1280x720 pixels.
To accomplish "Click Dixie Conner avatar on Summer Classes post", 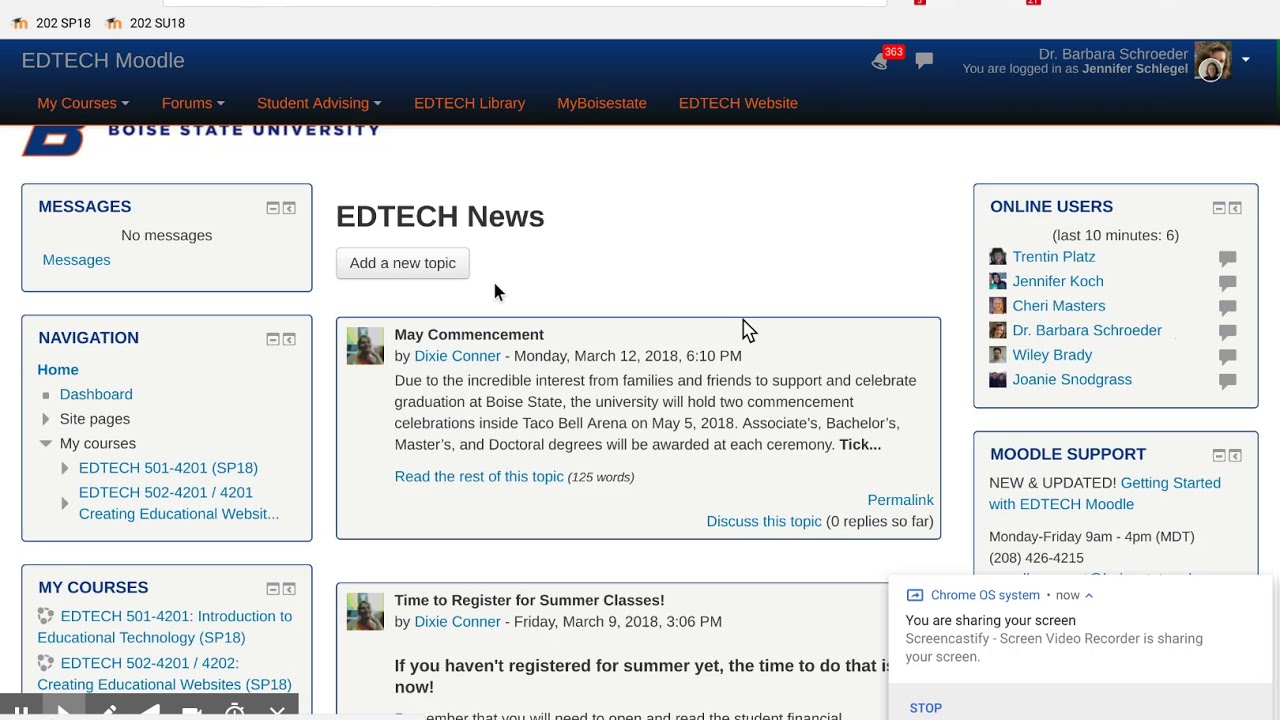I will pyautogui.click(x=365, y=611).
